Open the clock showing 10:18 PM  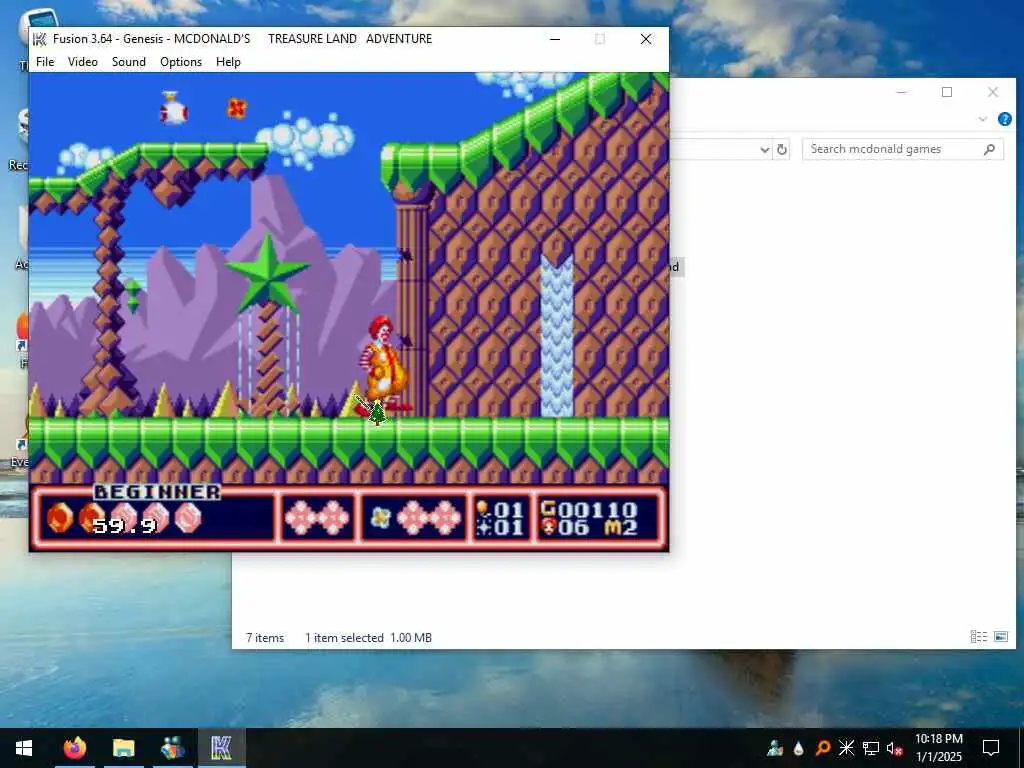pyautogui.click(x=939, y=748)
